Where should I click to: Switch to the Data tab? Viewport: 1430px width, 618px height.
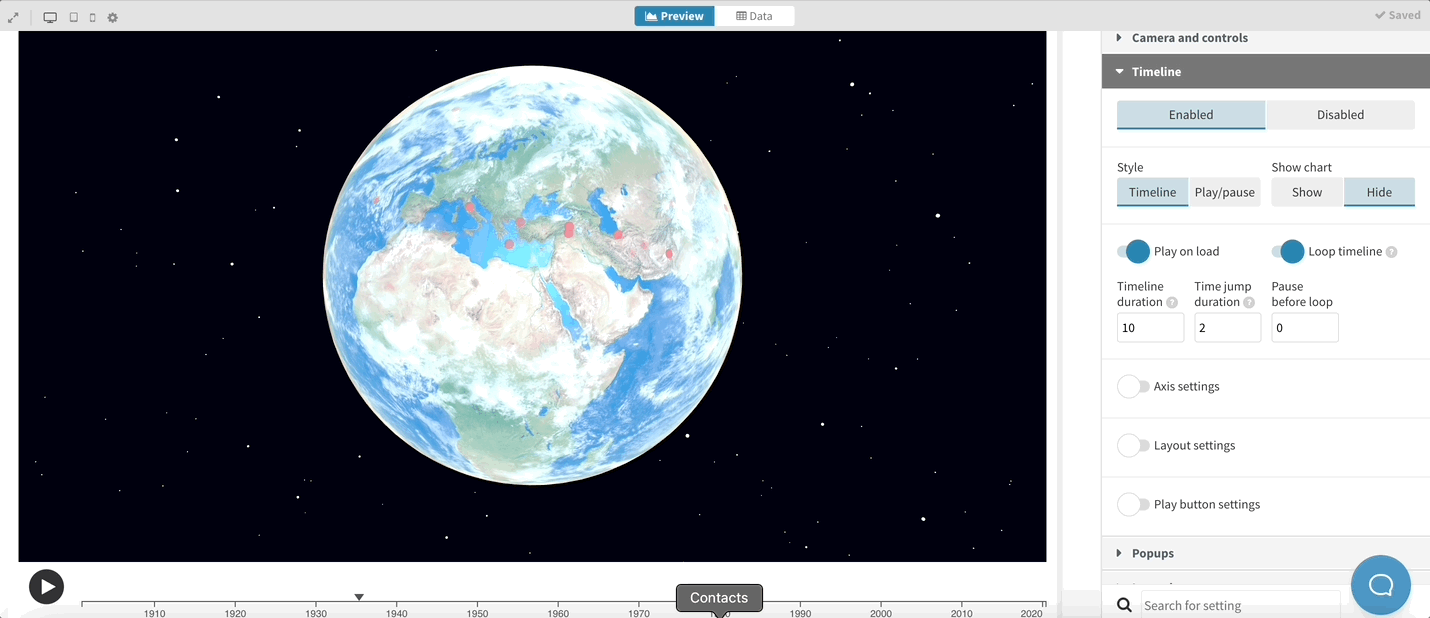(x=754, y=16)
